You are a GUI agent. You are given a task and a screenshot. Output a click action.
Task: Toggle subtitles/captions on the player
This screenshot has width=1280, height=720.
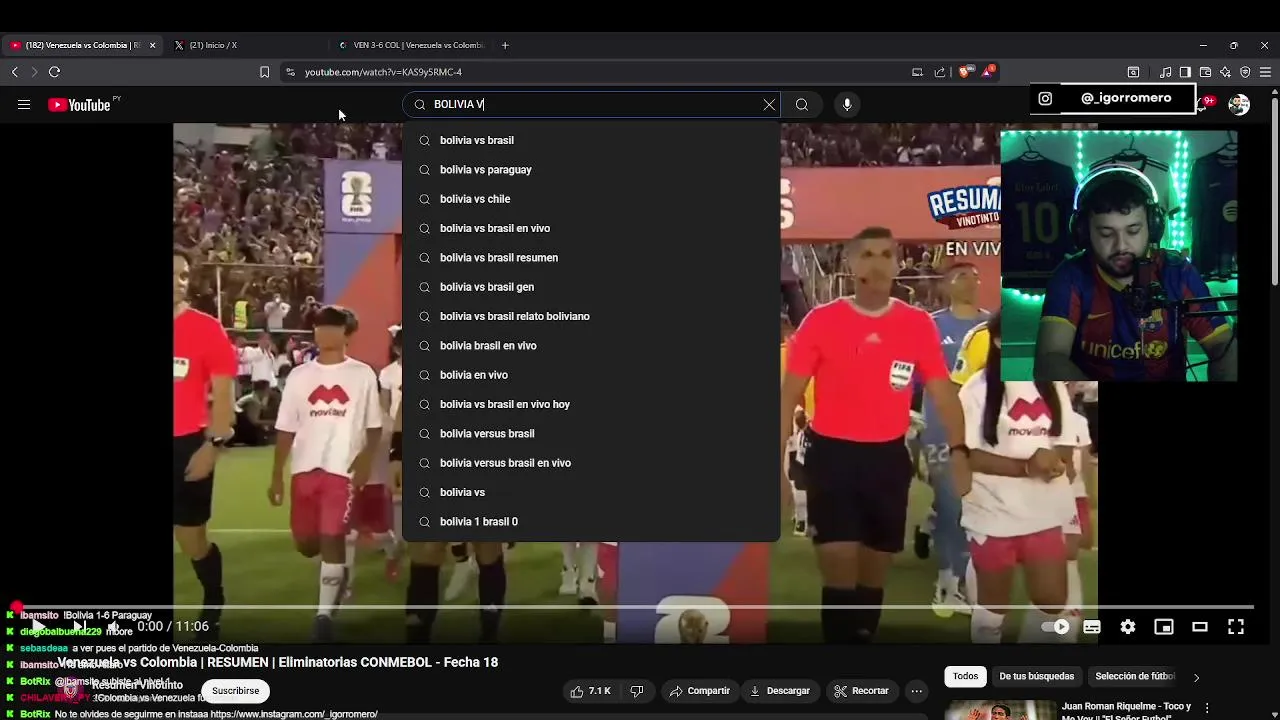tap(1092, 627)
